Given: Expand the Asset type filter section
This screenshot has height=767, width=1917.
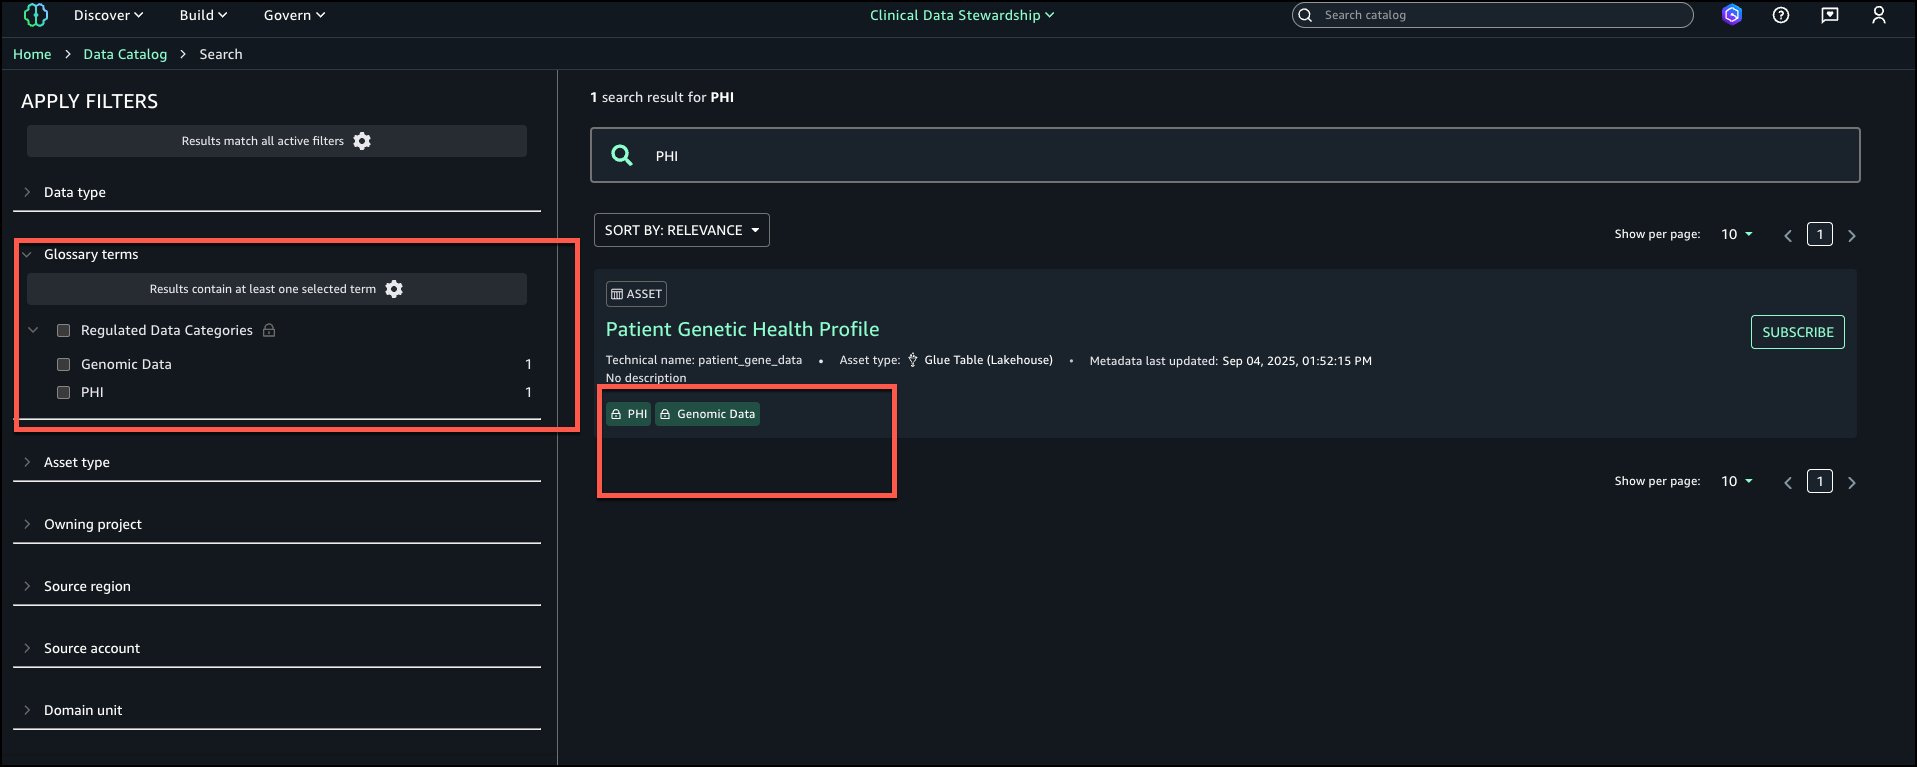Looking at the screenshot, I should (77, 462).
